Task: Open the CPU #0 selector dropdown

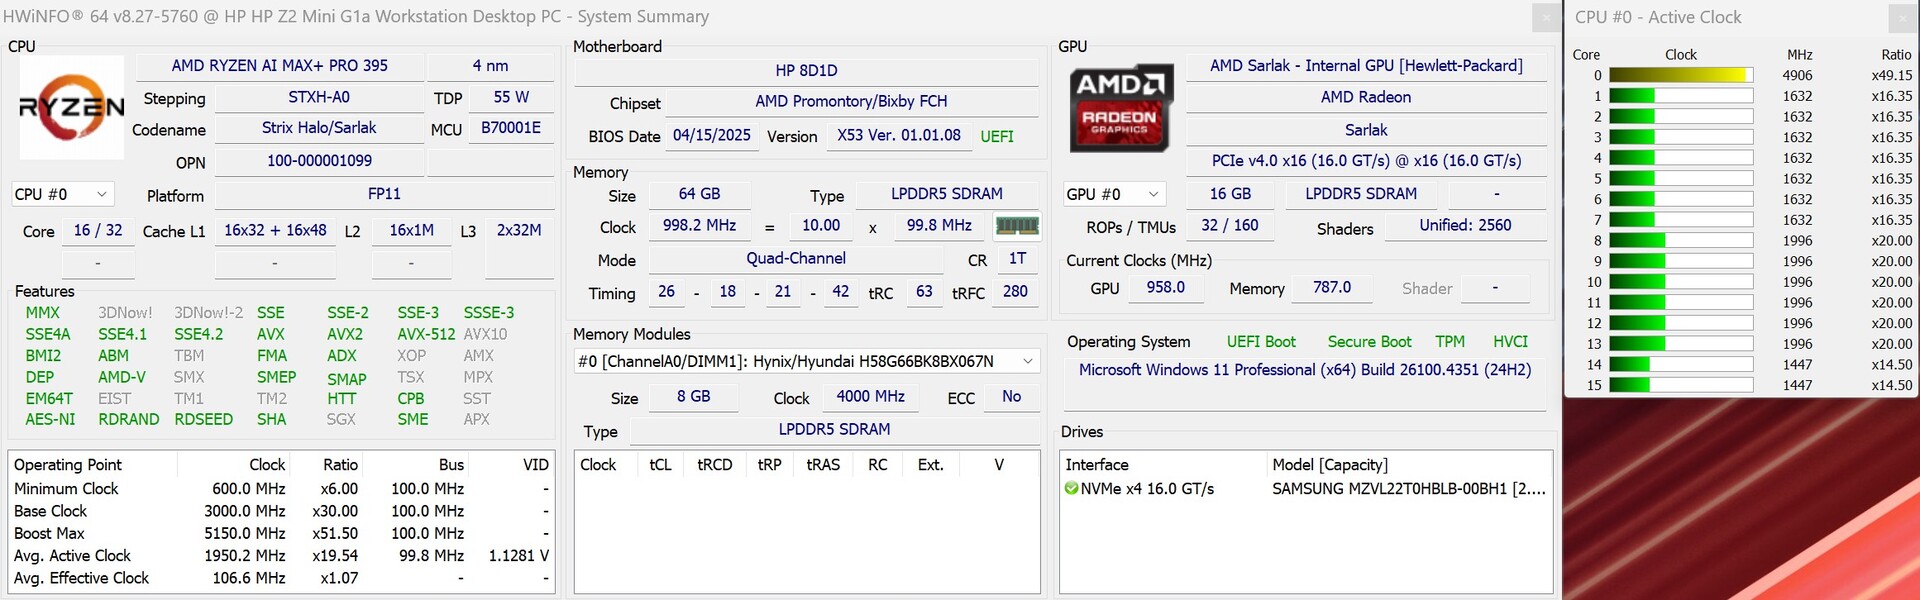Action: [62, 194]
